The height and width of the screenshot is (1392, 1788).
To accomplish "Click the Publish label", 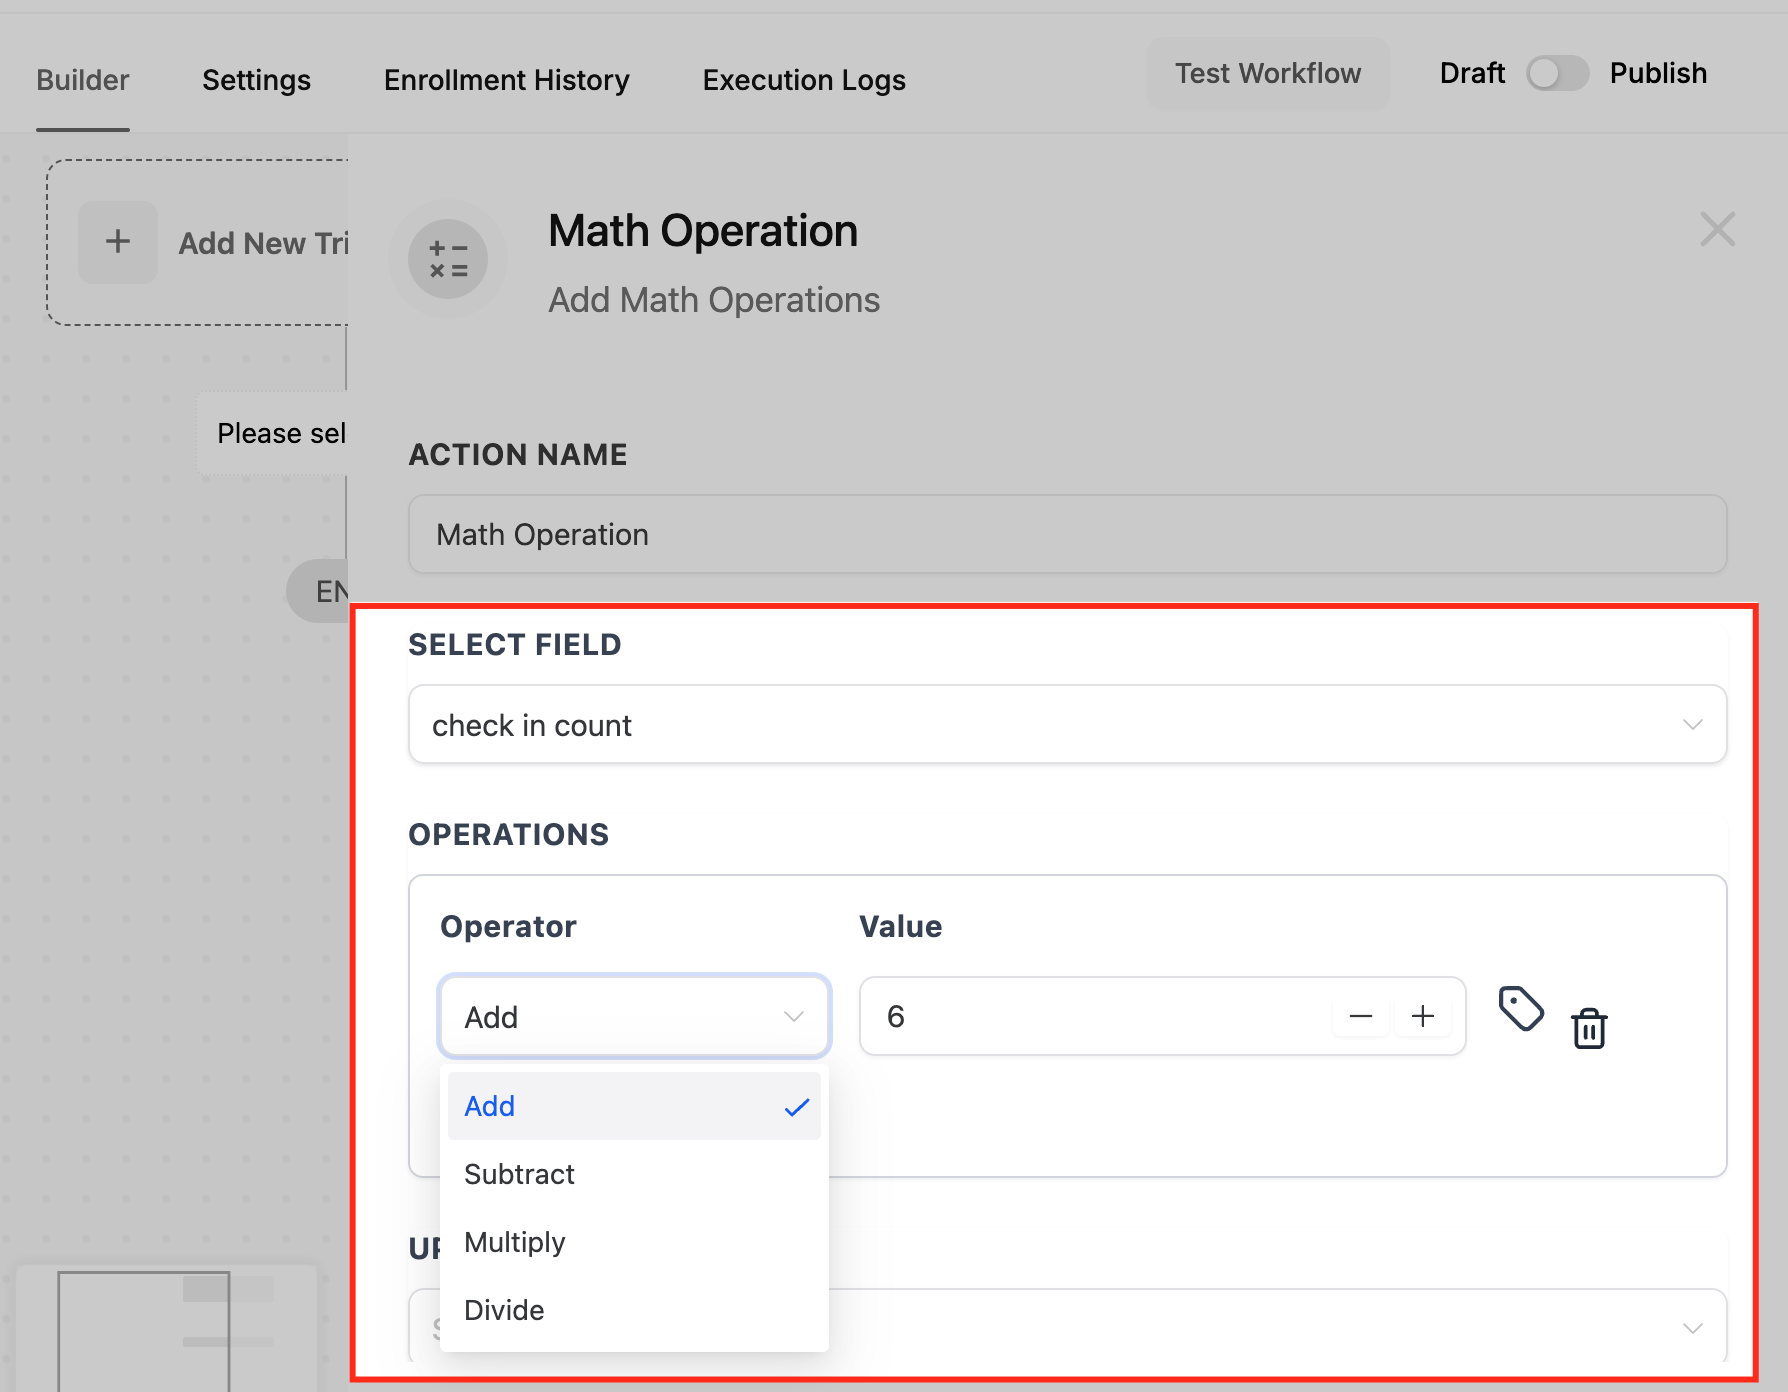I will coord(1658,73).
